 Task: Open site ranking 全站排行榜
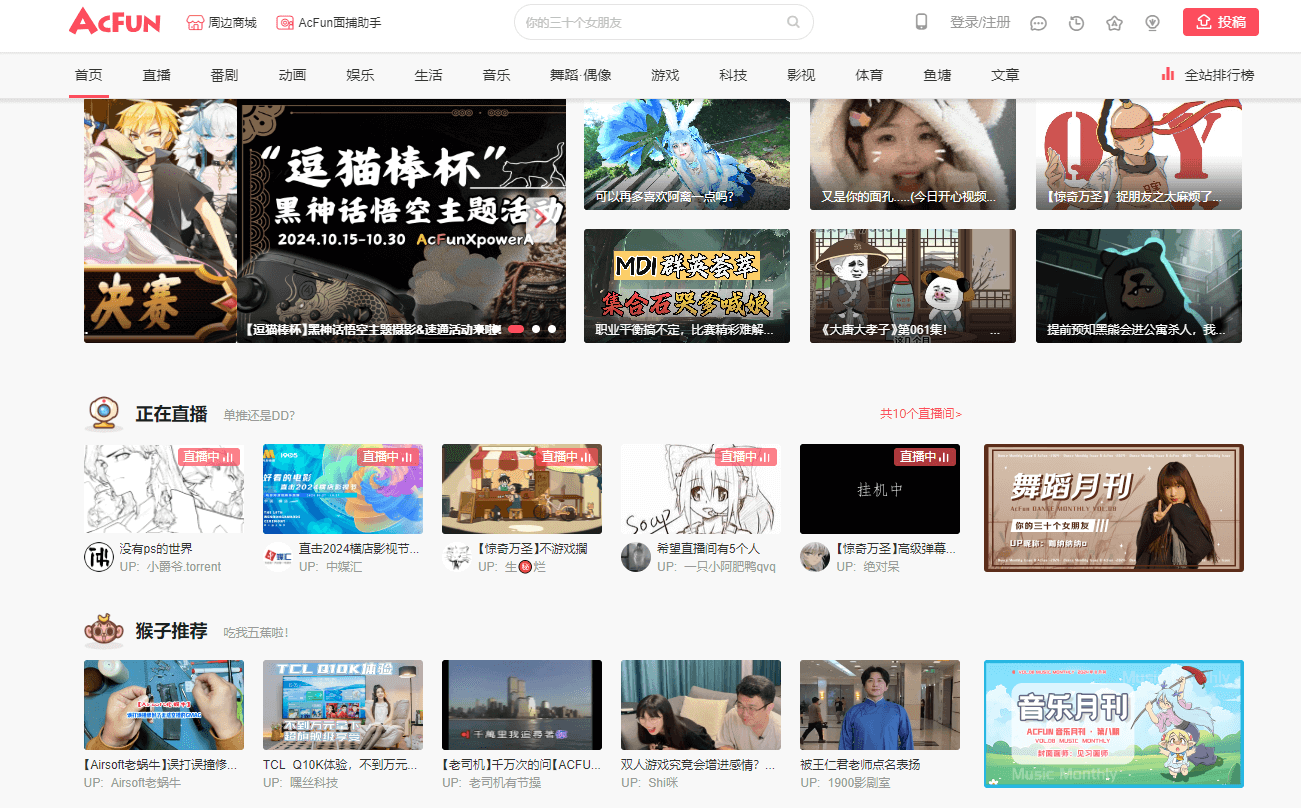point(1208,75)
